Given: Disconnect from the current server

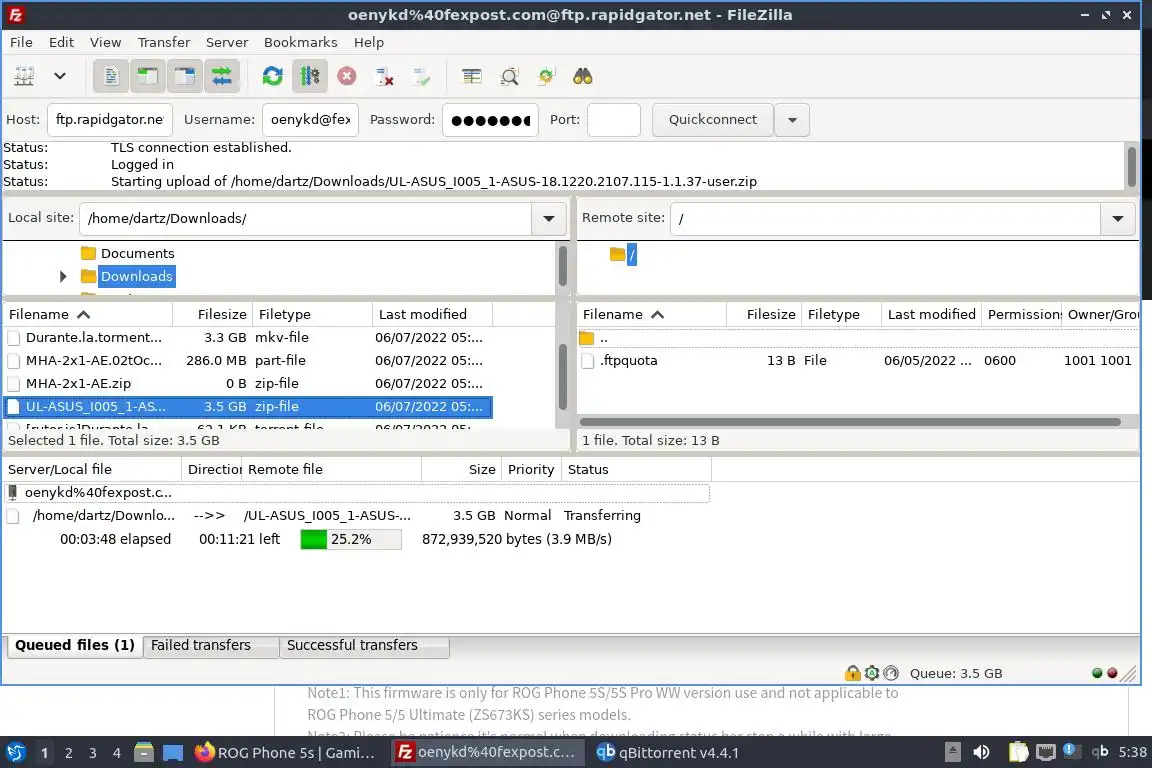Looking at the screenshot, I should click(x=384, y=76).
